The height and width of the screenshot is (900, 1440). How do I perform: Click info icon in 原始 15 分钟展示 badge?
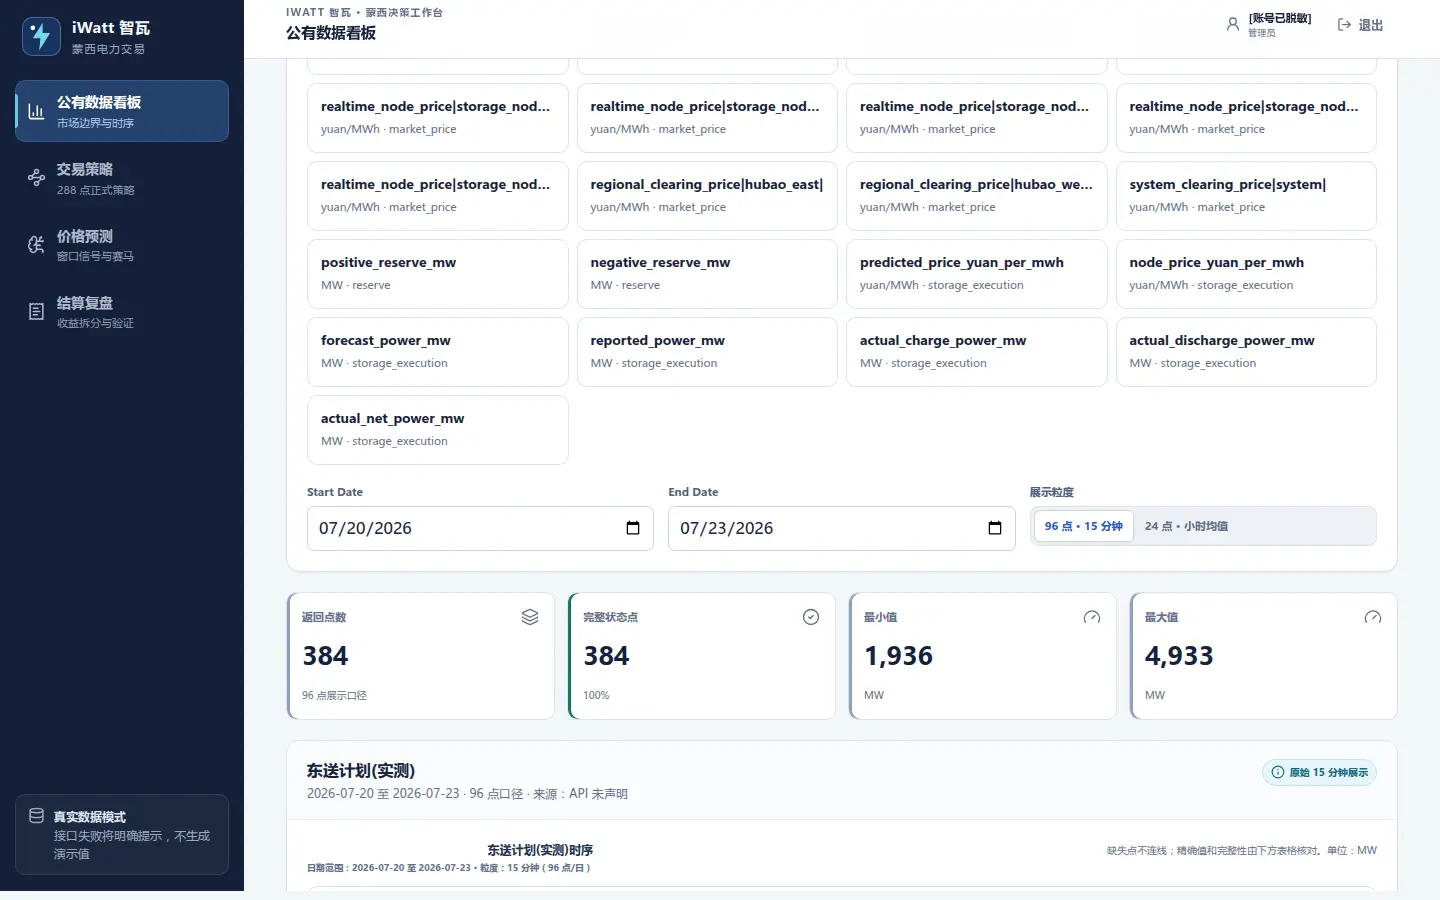point(1278,772)
